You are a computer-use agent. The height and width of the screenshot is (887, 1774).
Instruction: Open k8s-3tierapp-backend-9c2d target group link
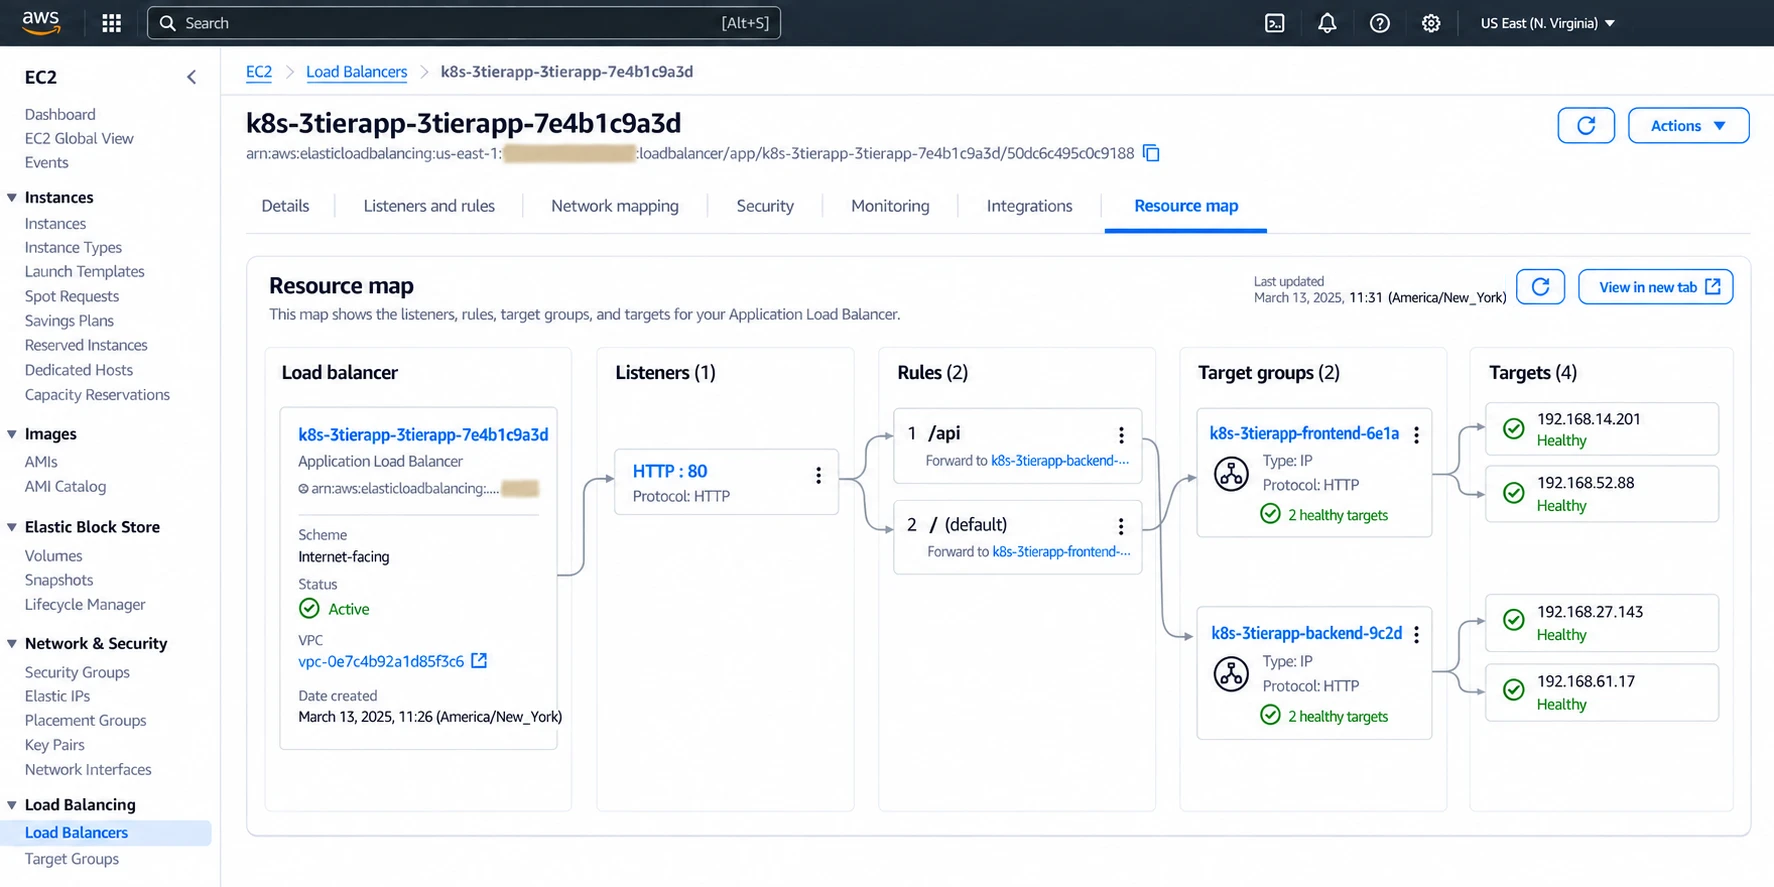tap(1306, 633)
